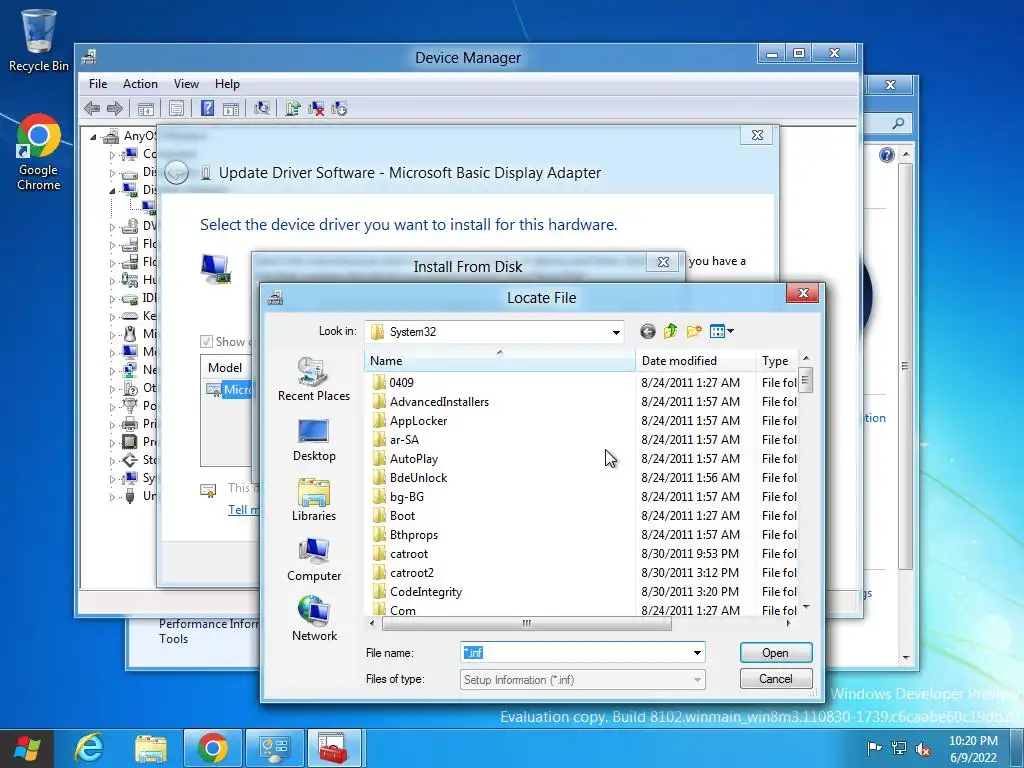
Task: Open the View Menu icon in Locate File
Action: [721, 332]
